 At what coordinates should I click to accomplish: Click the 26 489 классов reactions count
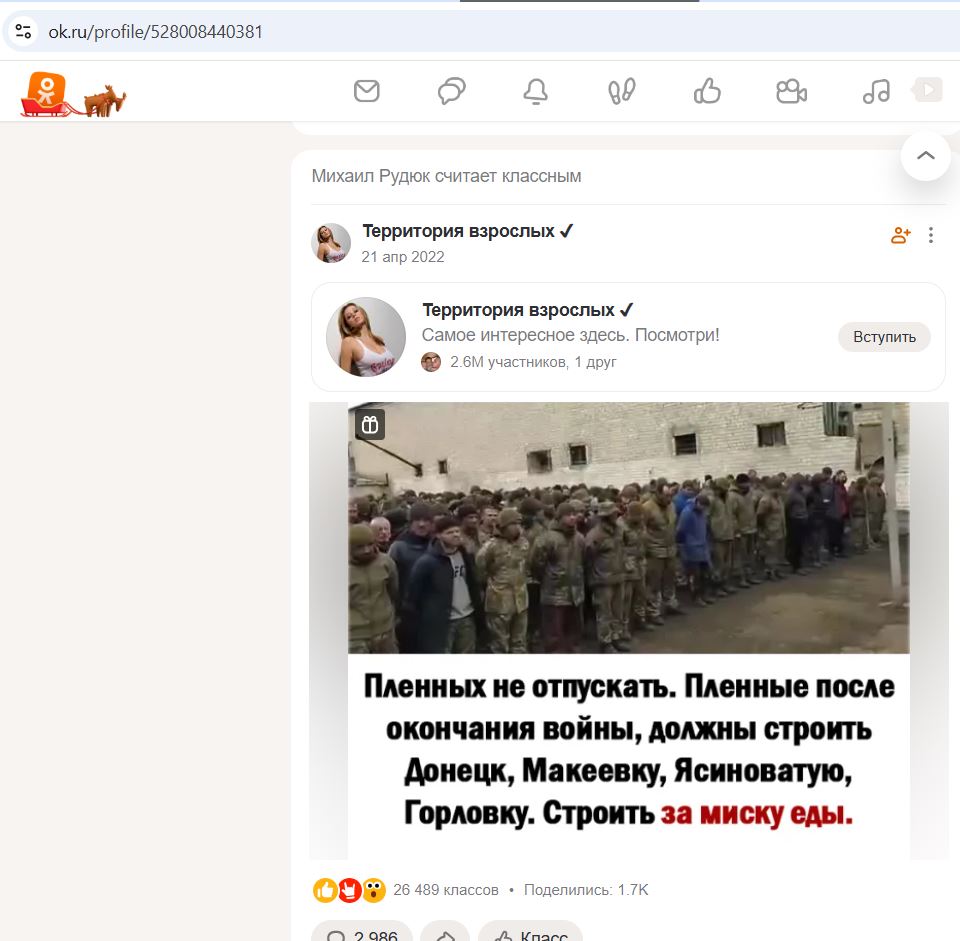(x=446, y=890)
